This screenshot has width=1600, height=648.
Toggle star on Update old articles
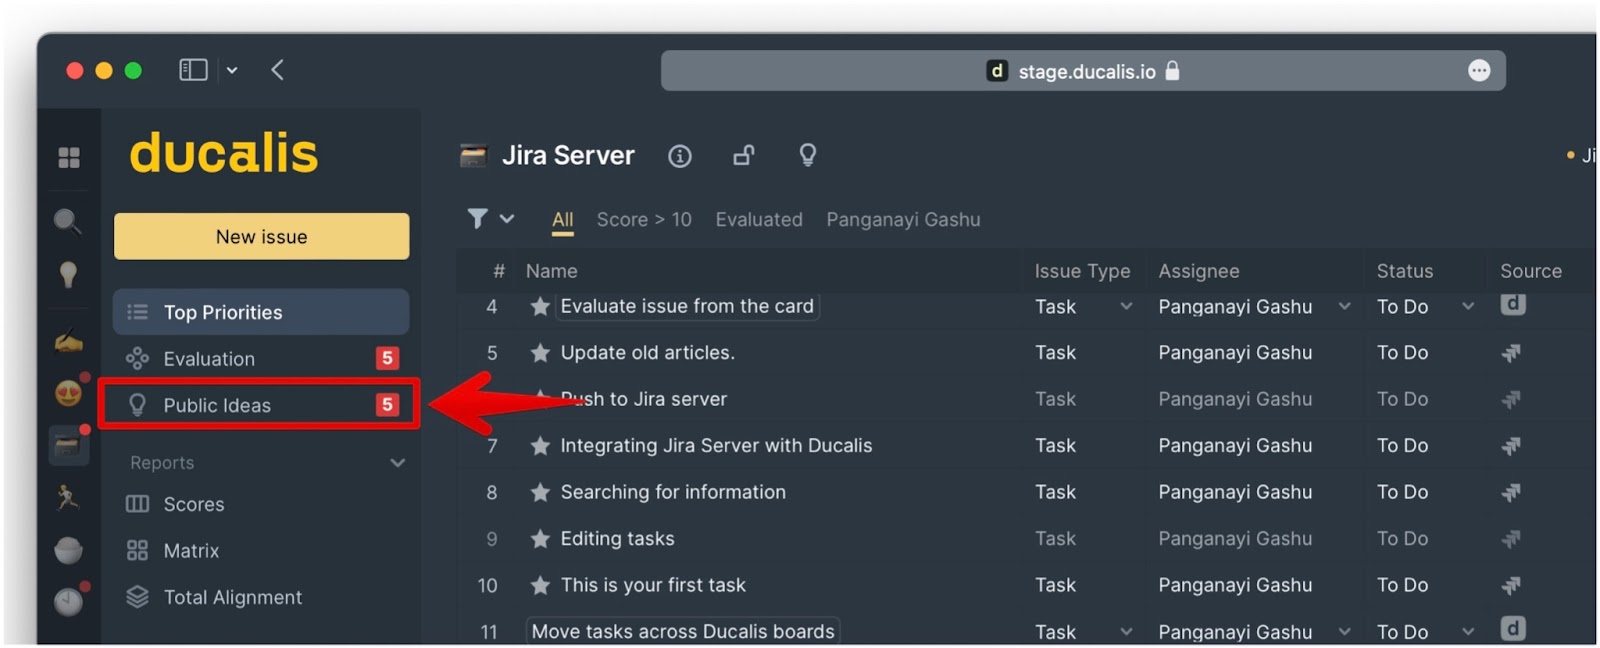pos(540,352)
